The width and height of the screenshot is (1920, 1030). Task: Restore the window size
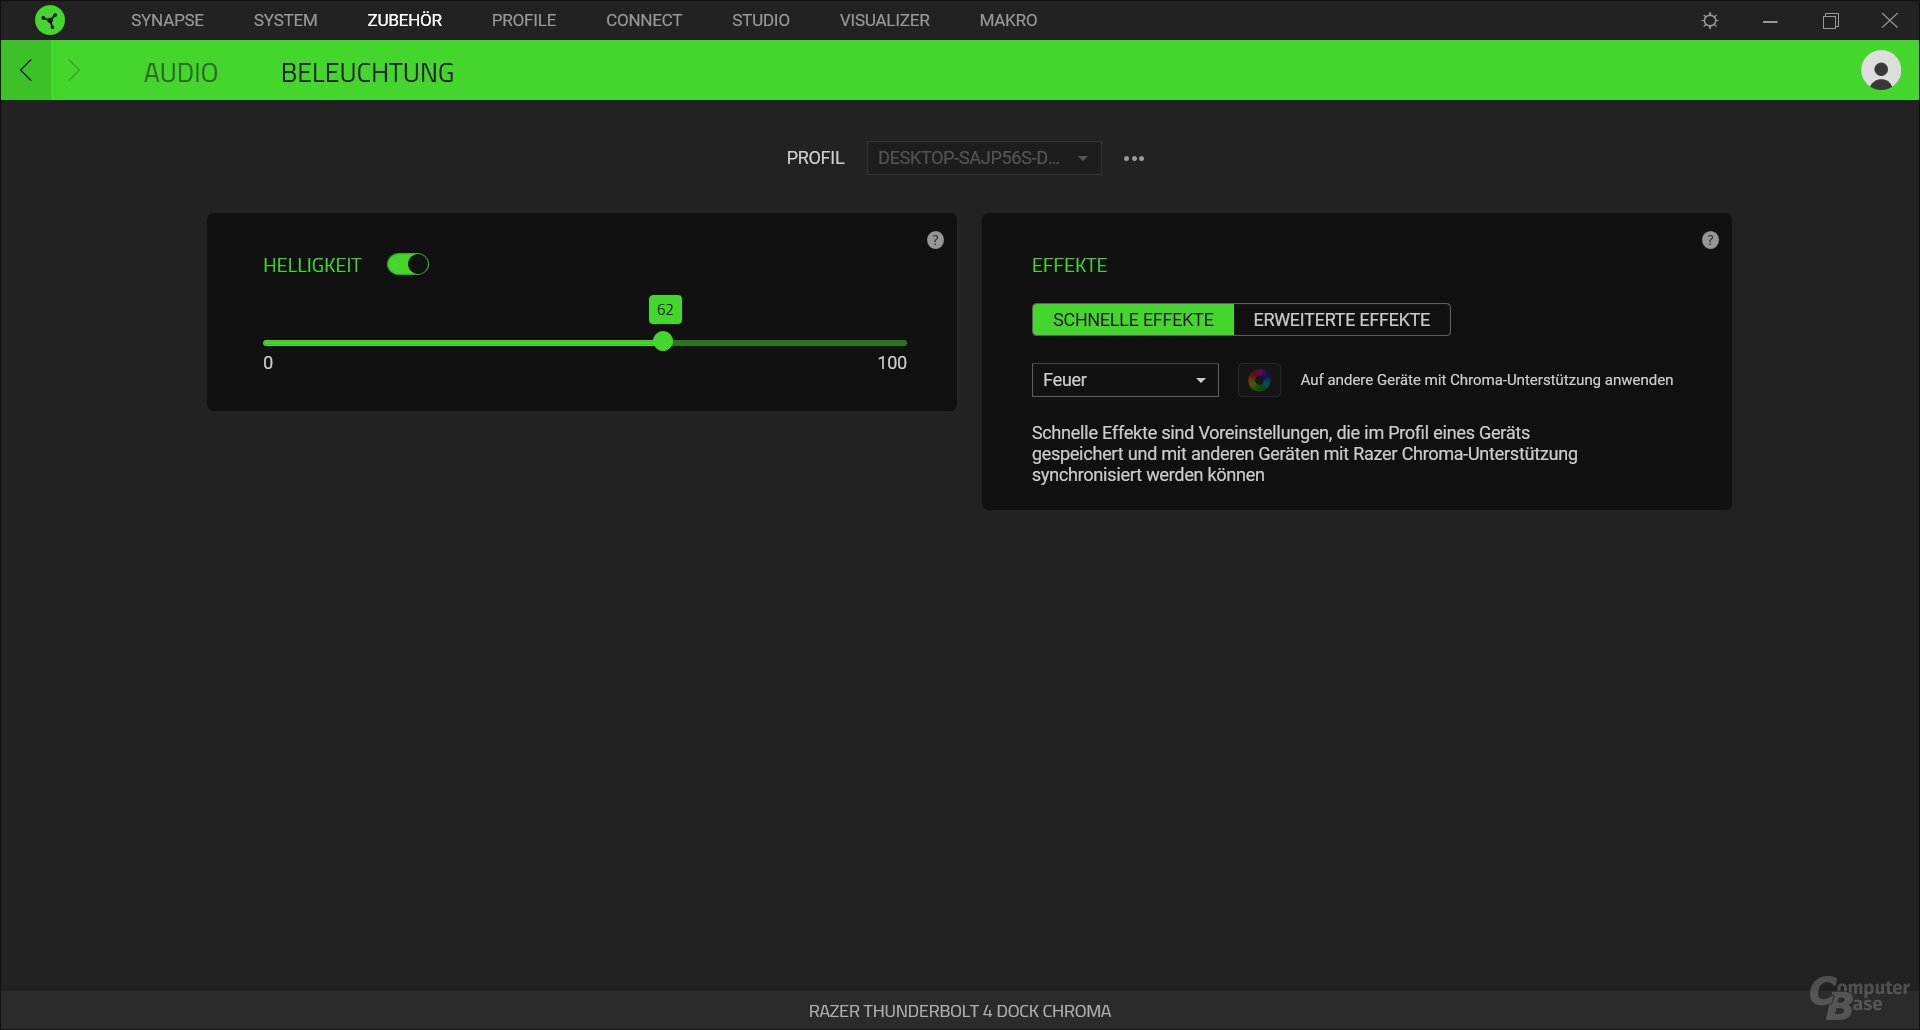pos(1830,20)
